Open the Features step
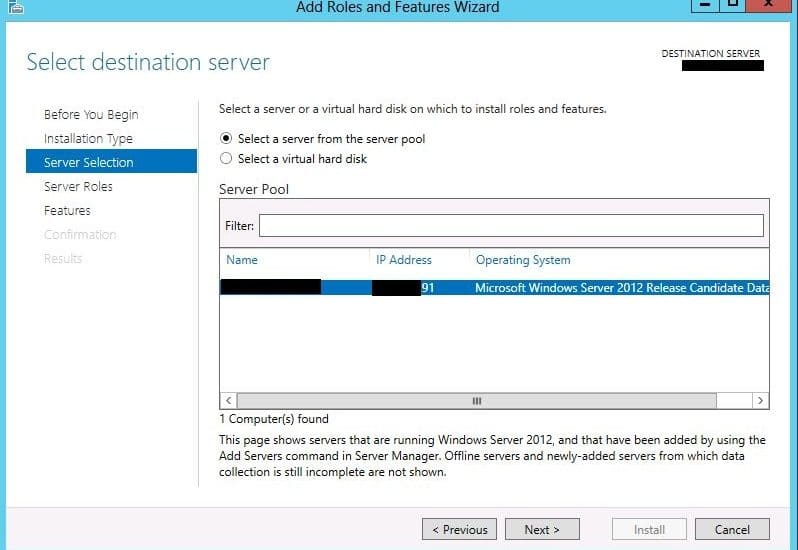The height and width of the screenshot is (550, 798). coord(67,210)
